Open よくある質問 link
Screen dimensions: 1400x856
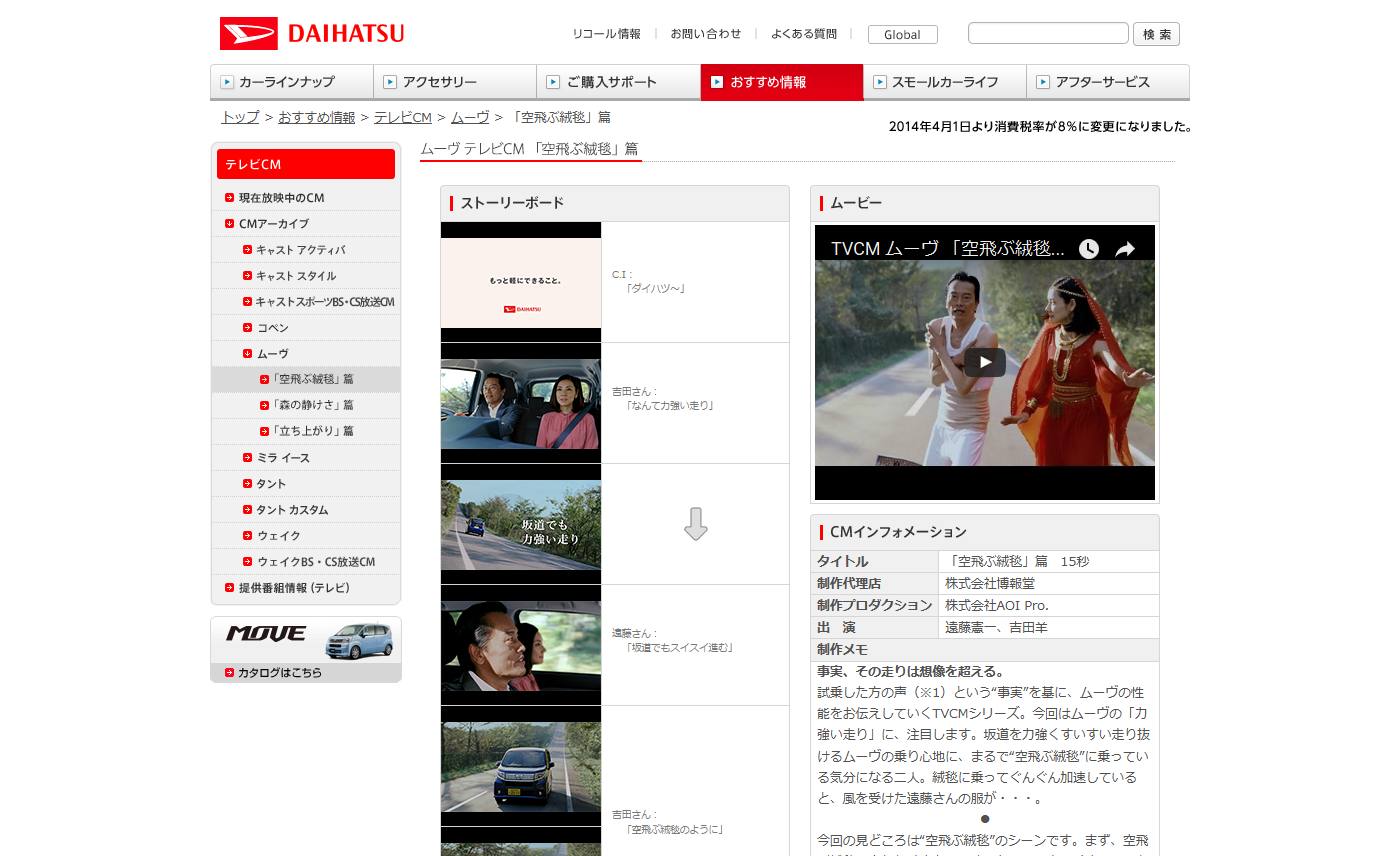coord(804,33)
